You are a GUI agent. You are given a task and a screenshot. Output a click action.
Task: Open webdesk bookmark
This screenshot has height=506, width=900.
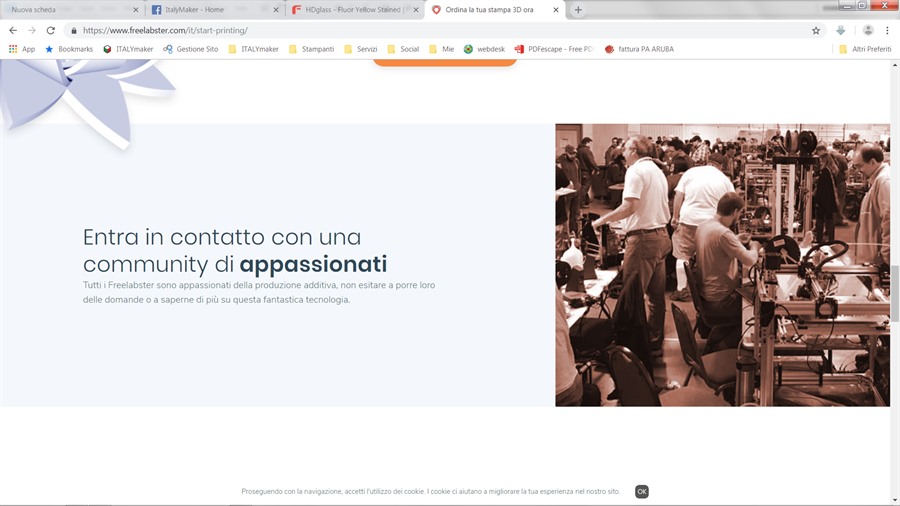click(x=484, y=49)
